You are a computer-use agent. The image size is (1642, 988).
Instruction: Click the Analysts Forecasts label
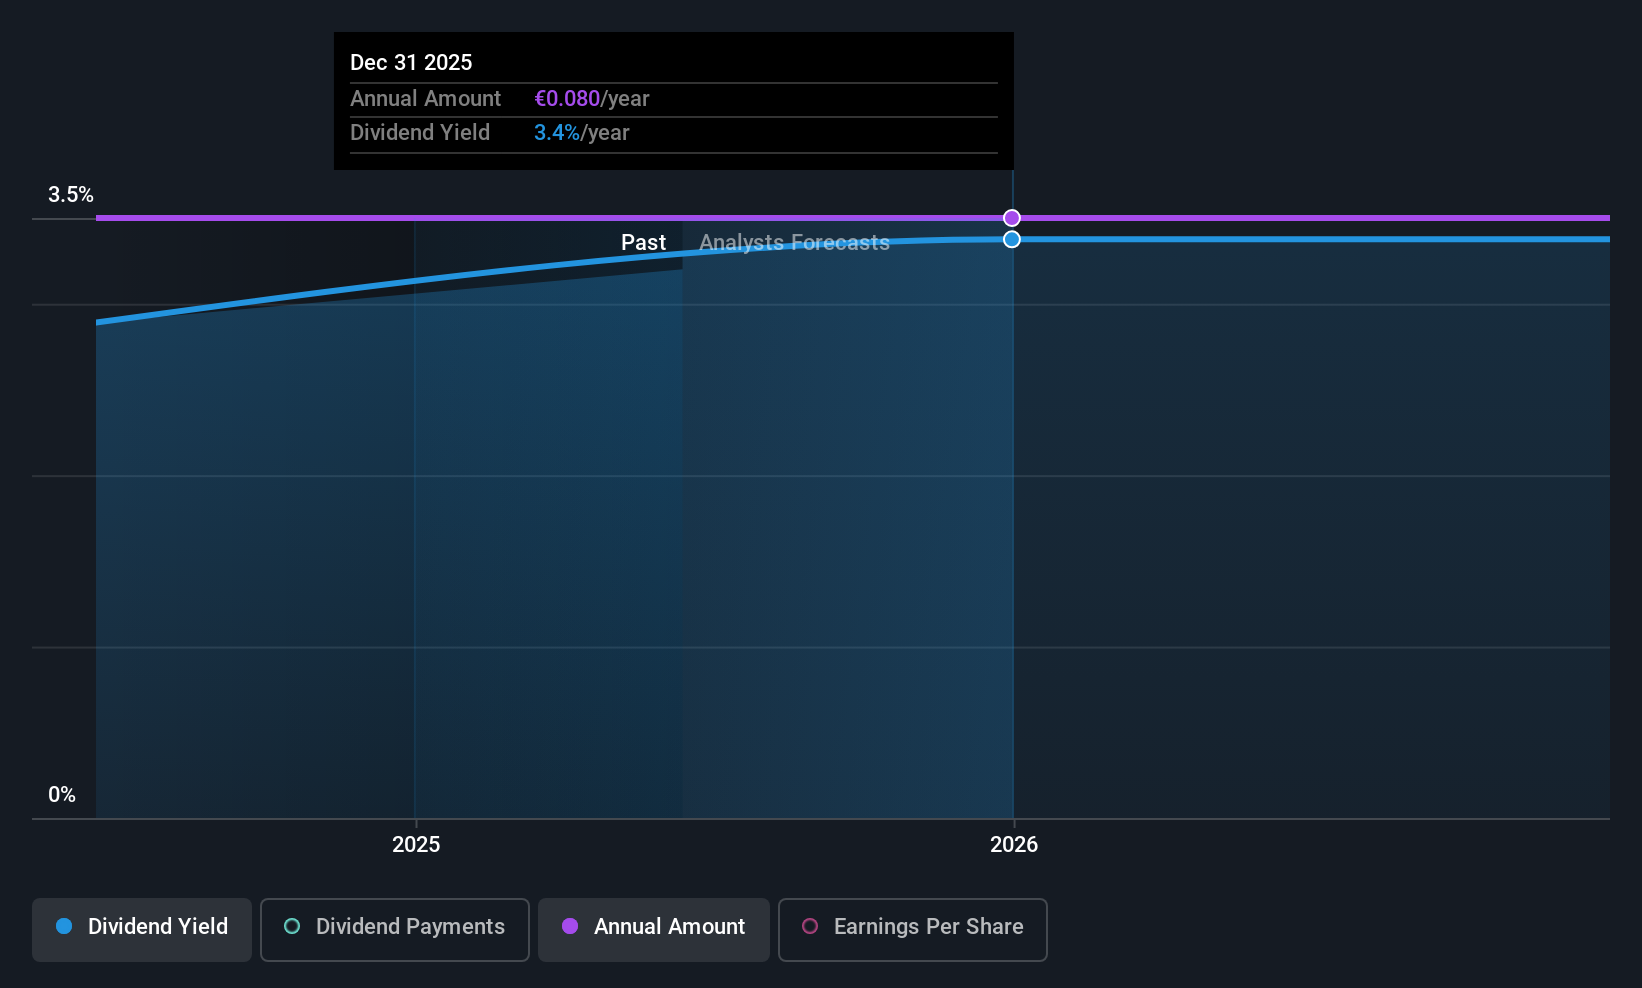point(794,242)
